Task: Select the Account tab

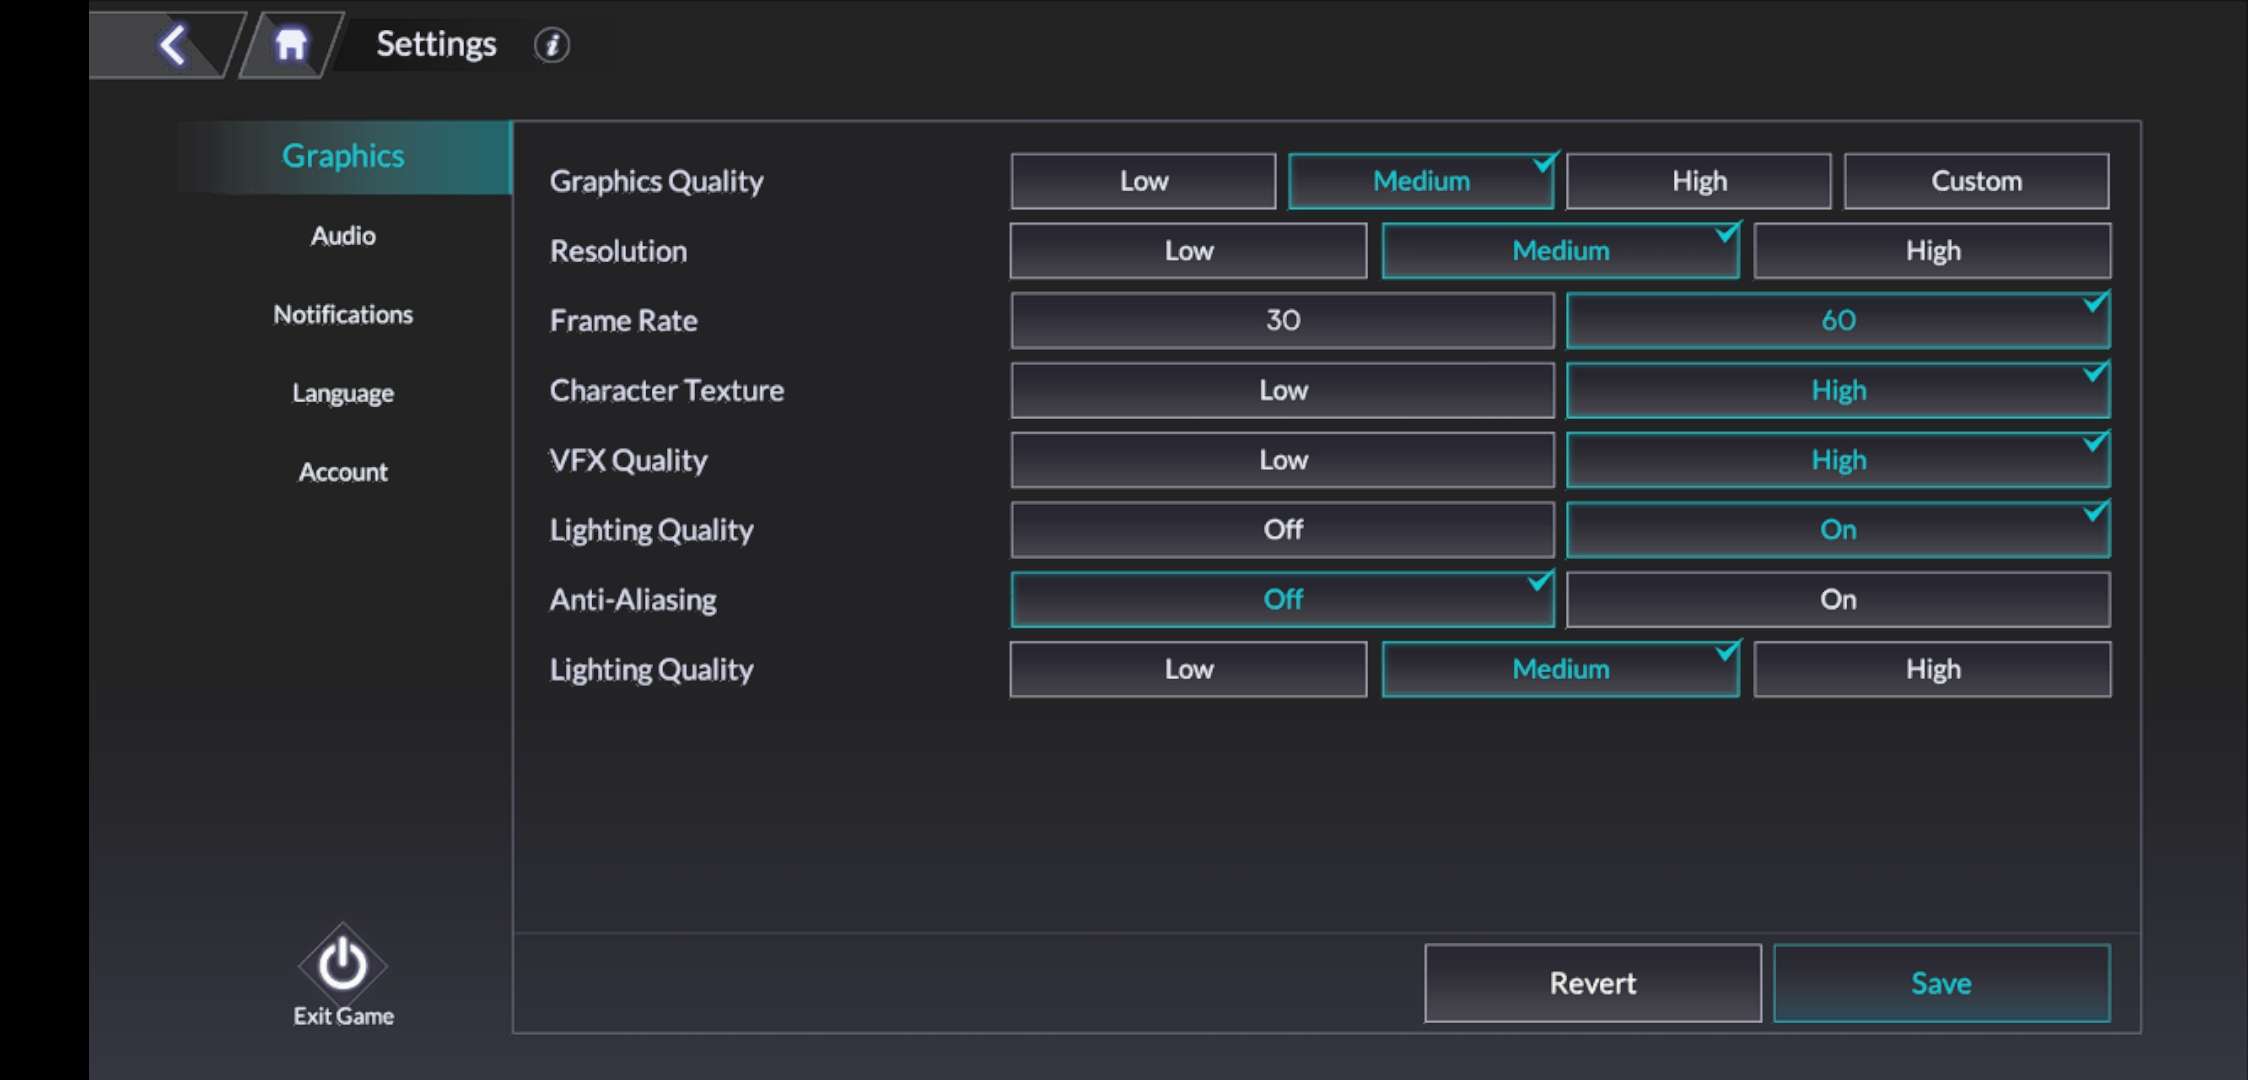Action: point(343,472)
